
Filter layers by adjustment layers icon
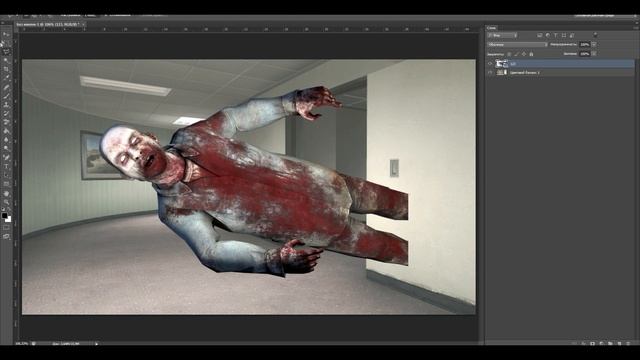coord(548,36)
